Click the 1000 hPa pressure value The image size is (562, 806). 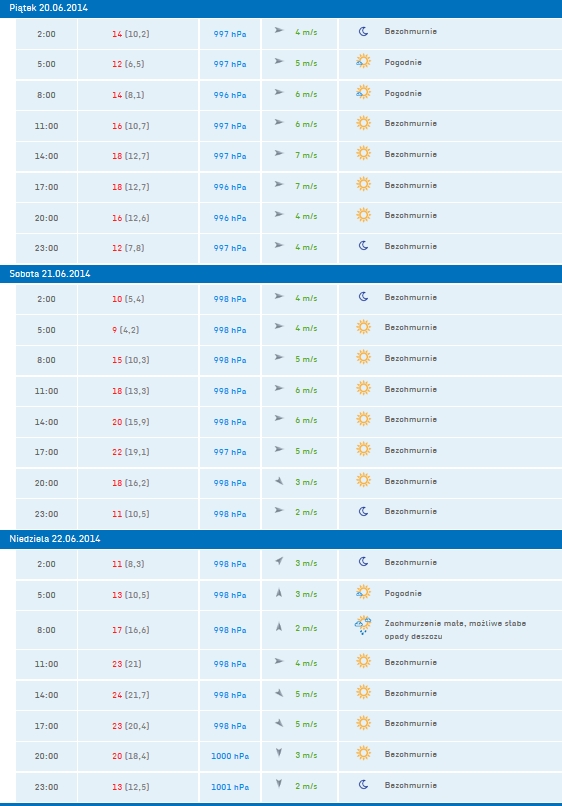230,756
